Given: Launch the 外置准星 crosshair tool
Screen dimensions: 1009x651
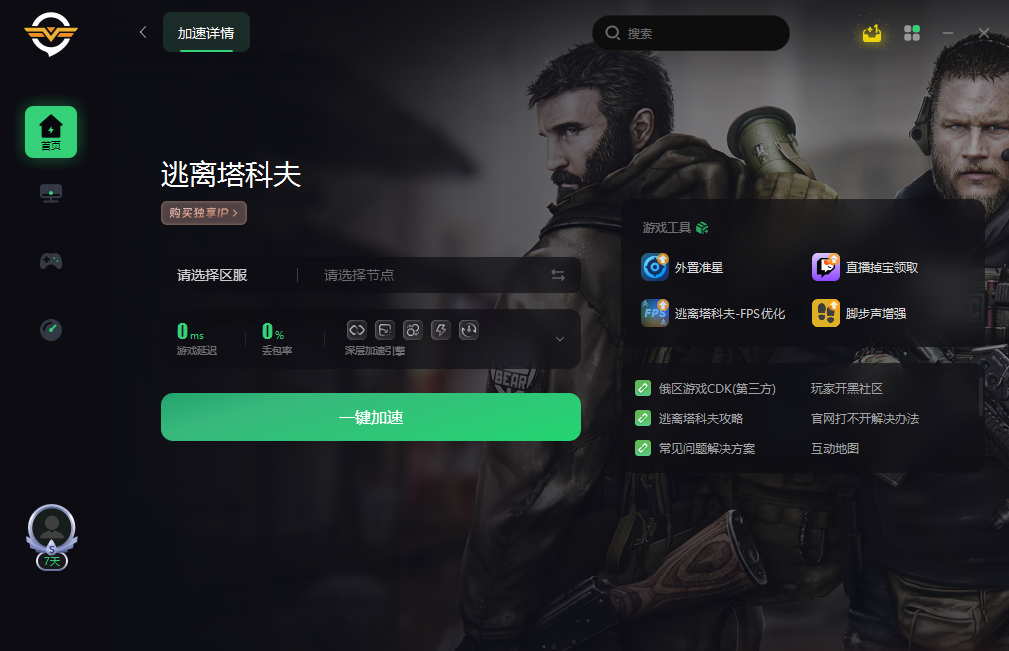Looking at the screenshot, I should pos(683,268).
